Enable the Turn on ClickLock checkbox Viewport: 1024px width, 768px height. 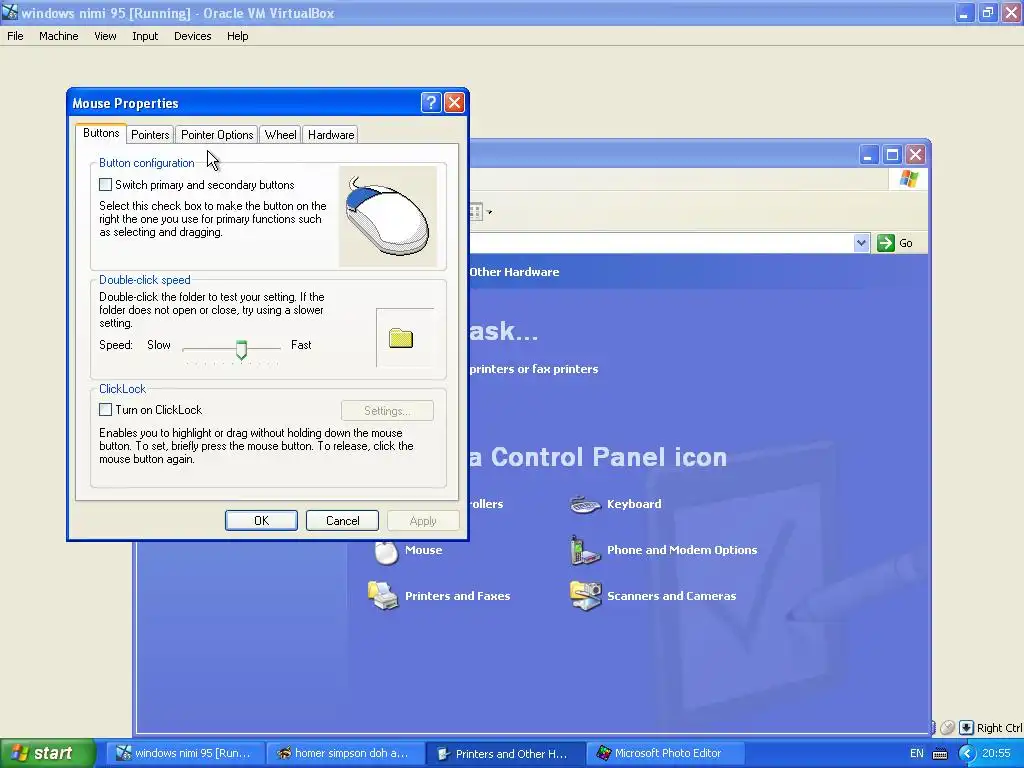pyautogui.click(x=105, y=410)
